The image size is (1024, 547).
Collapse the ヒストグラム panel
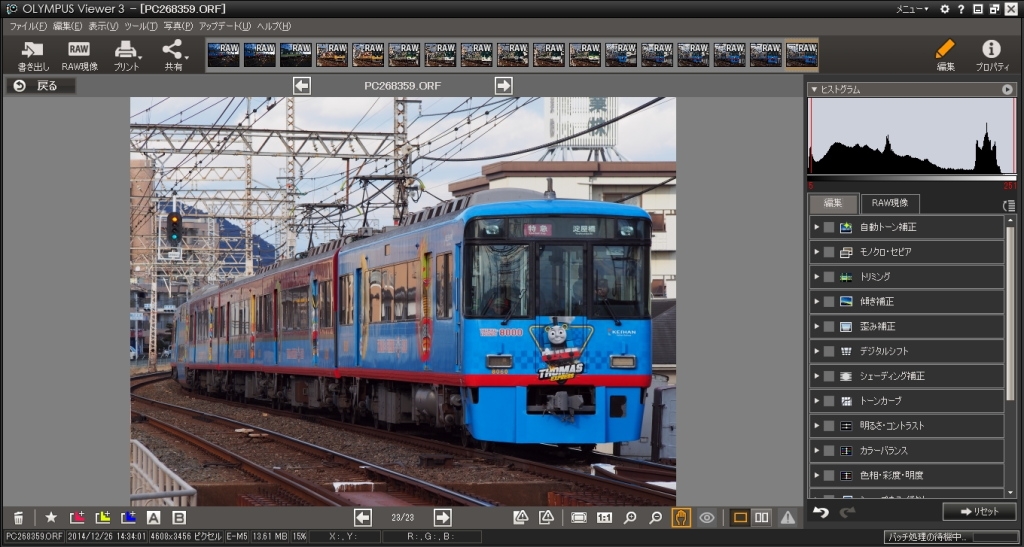click(x=814, y=90)
